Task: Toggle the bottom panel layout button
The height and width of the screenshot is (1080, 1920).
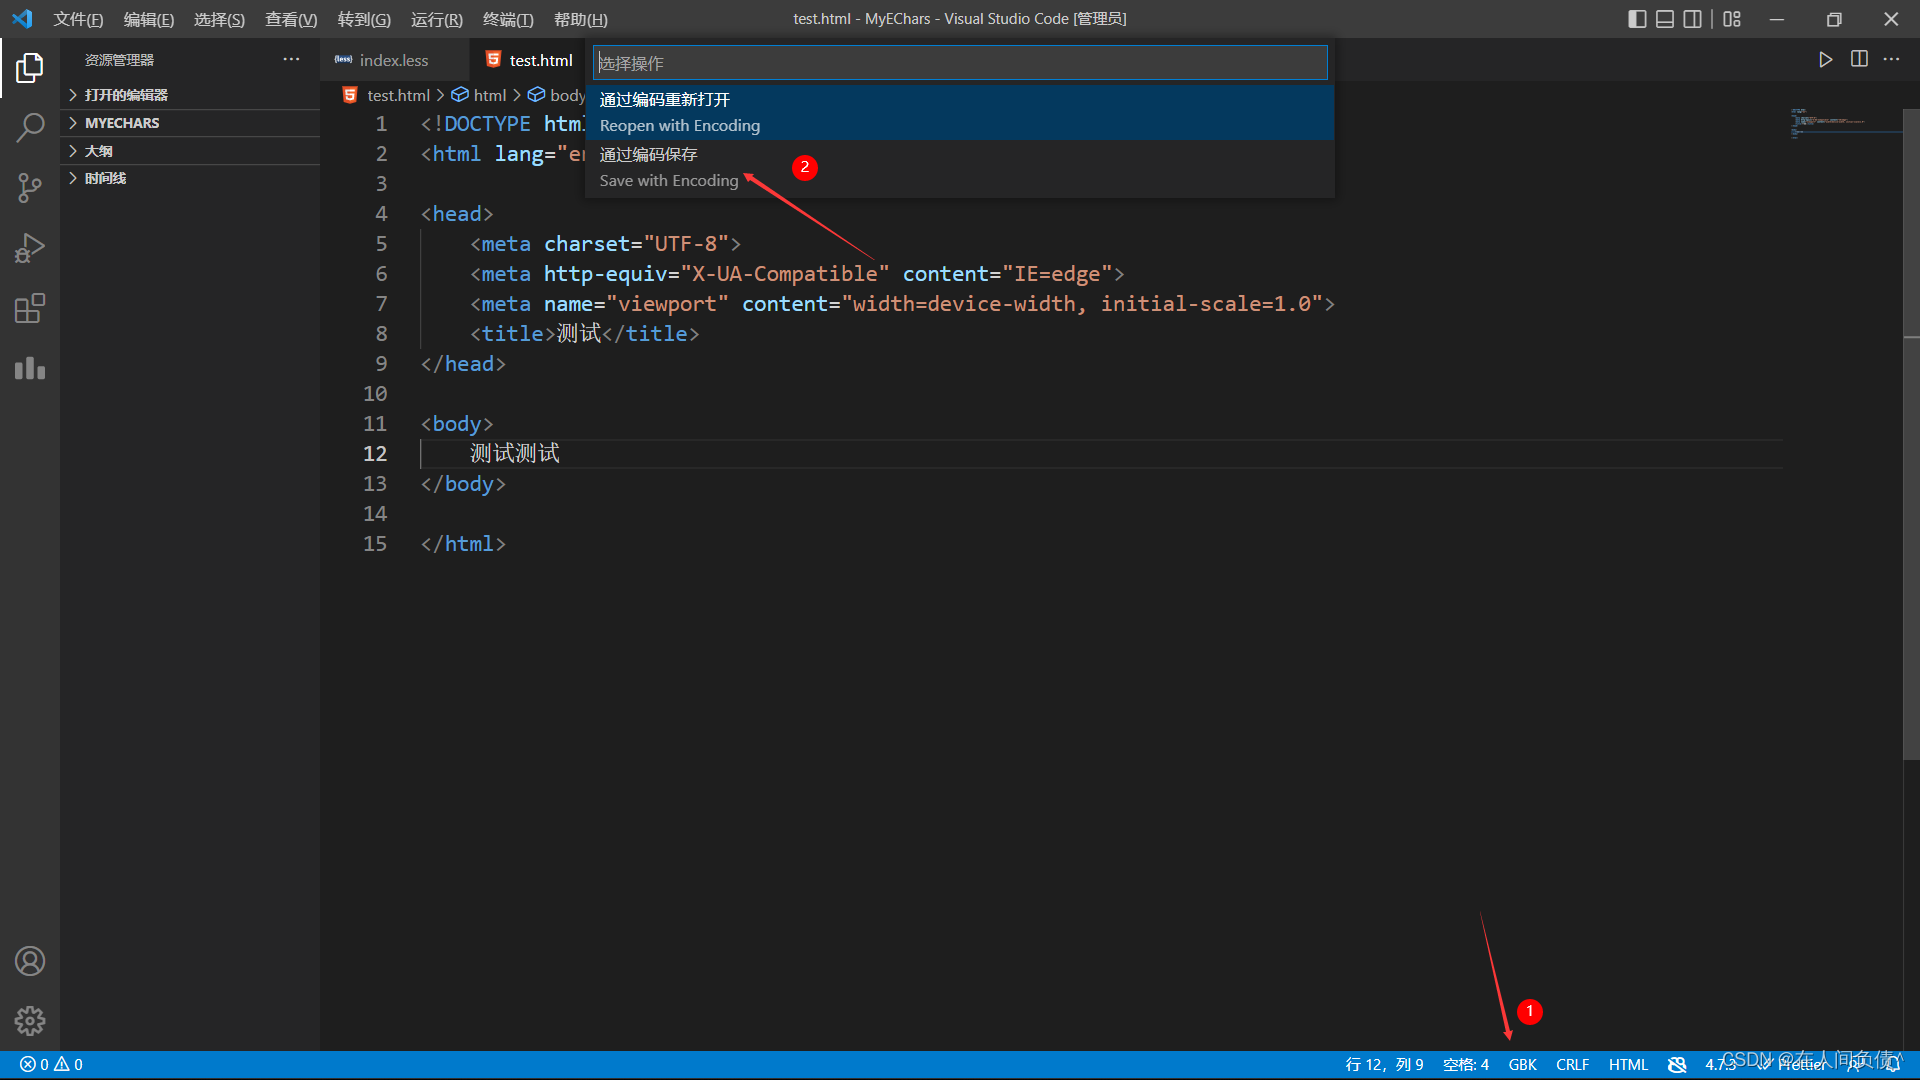Action: click(x=1665, y=19)
